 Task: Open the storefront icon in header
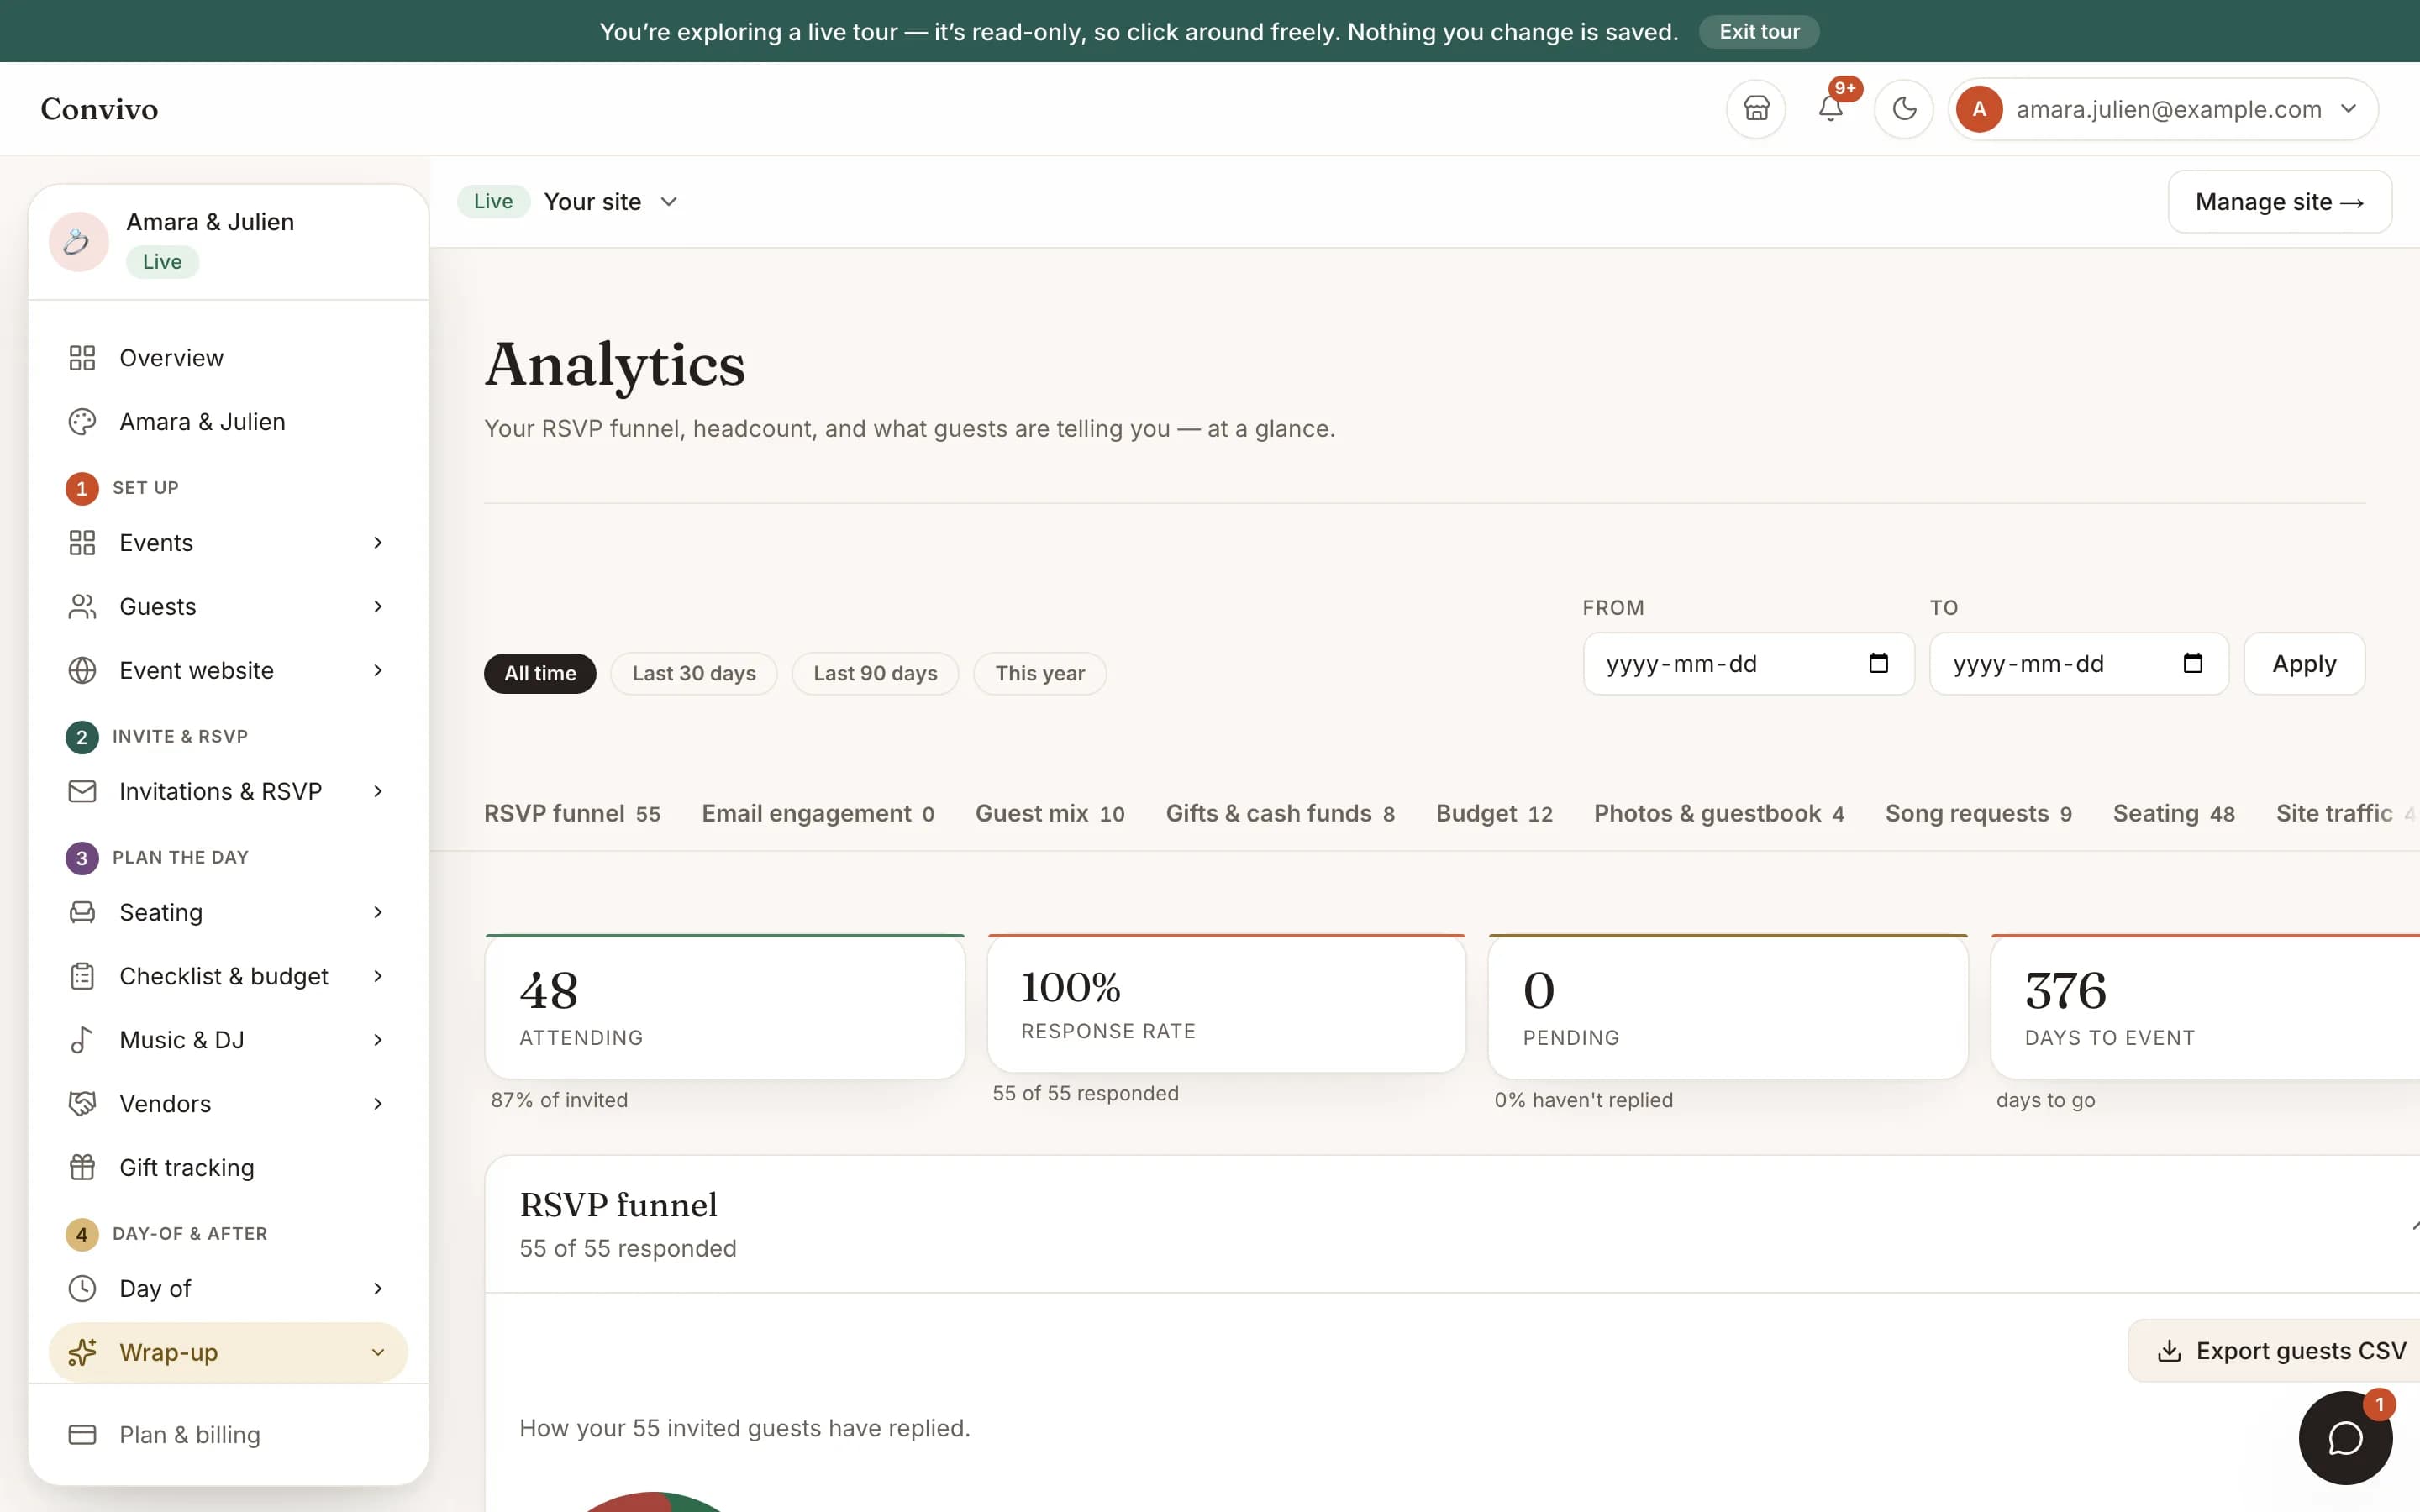[1756, 109]
